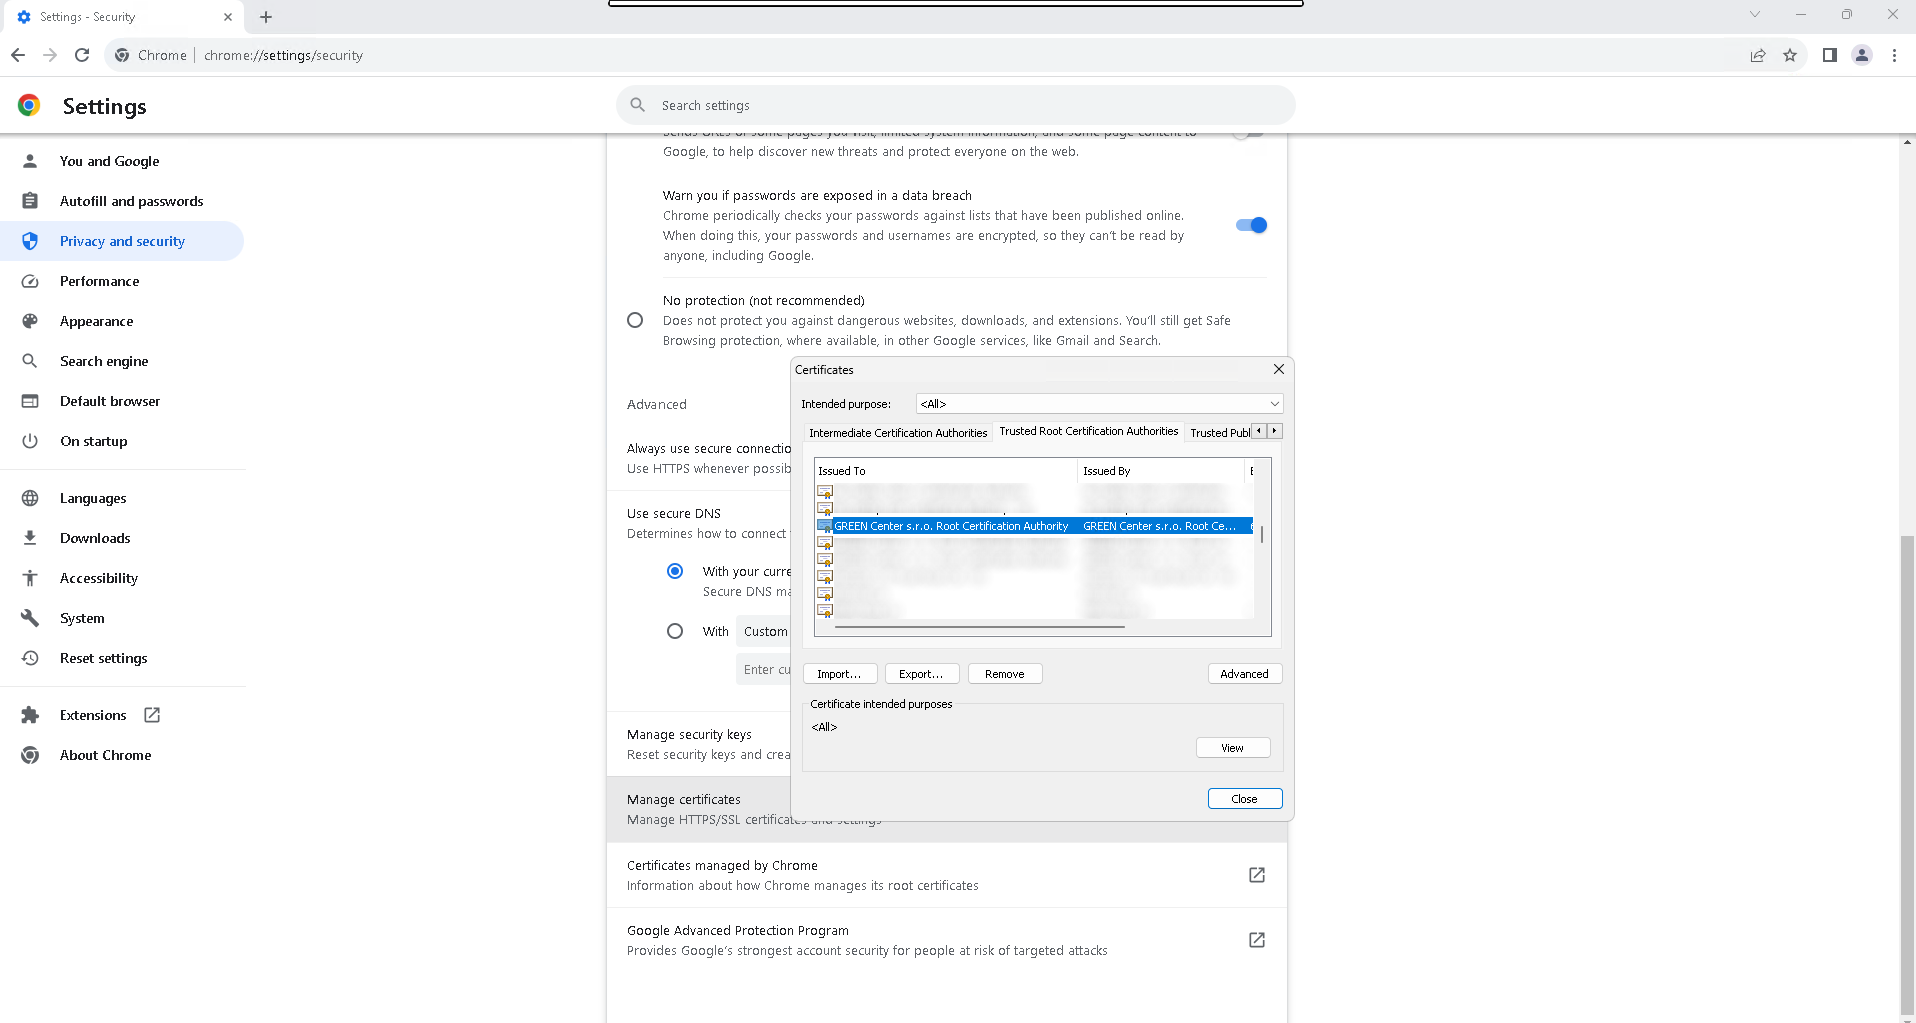This screenshot has width=1916, height=1023.
Task: Click the certificate list horizontal scrollbar
Action: point(979,627)
